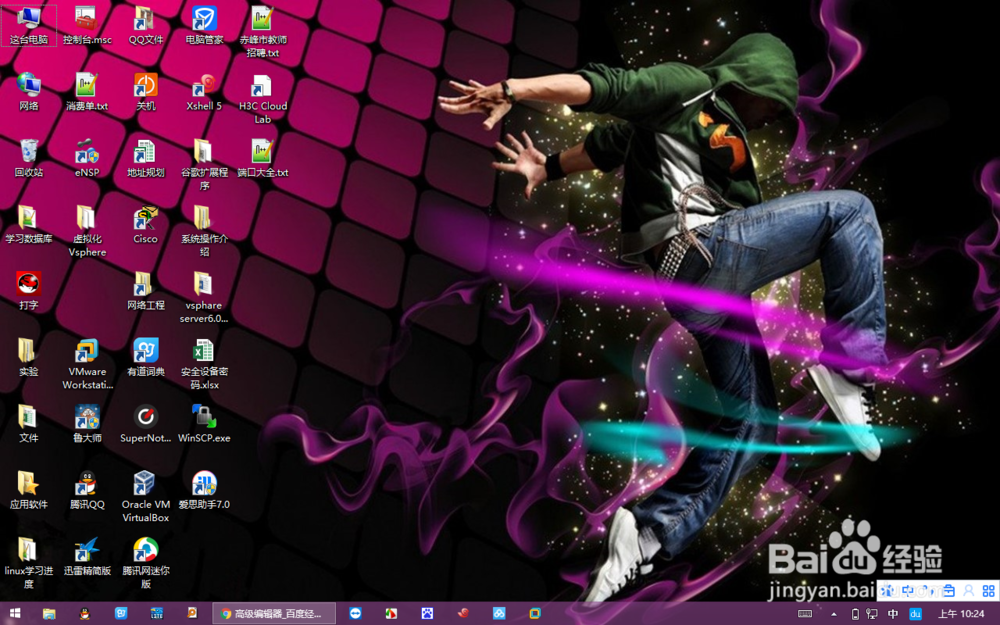Select the 消费单.txt file

click(87, 92)
